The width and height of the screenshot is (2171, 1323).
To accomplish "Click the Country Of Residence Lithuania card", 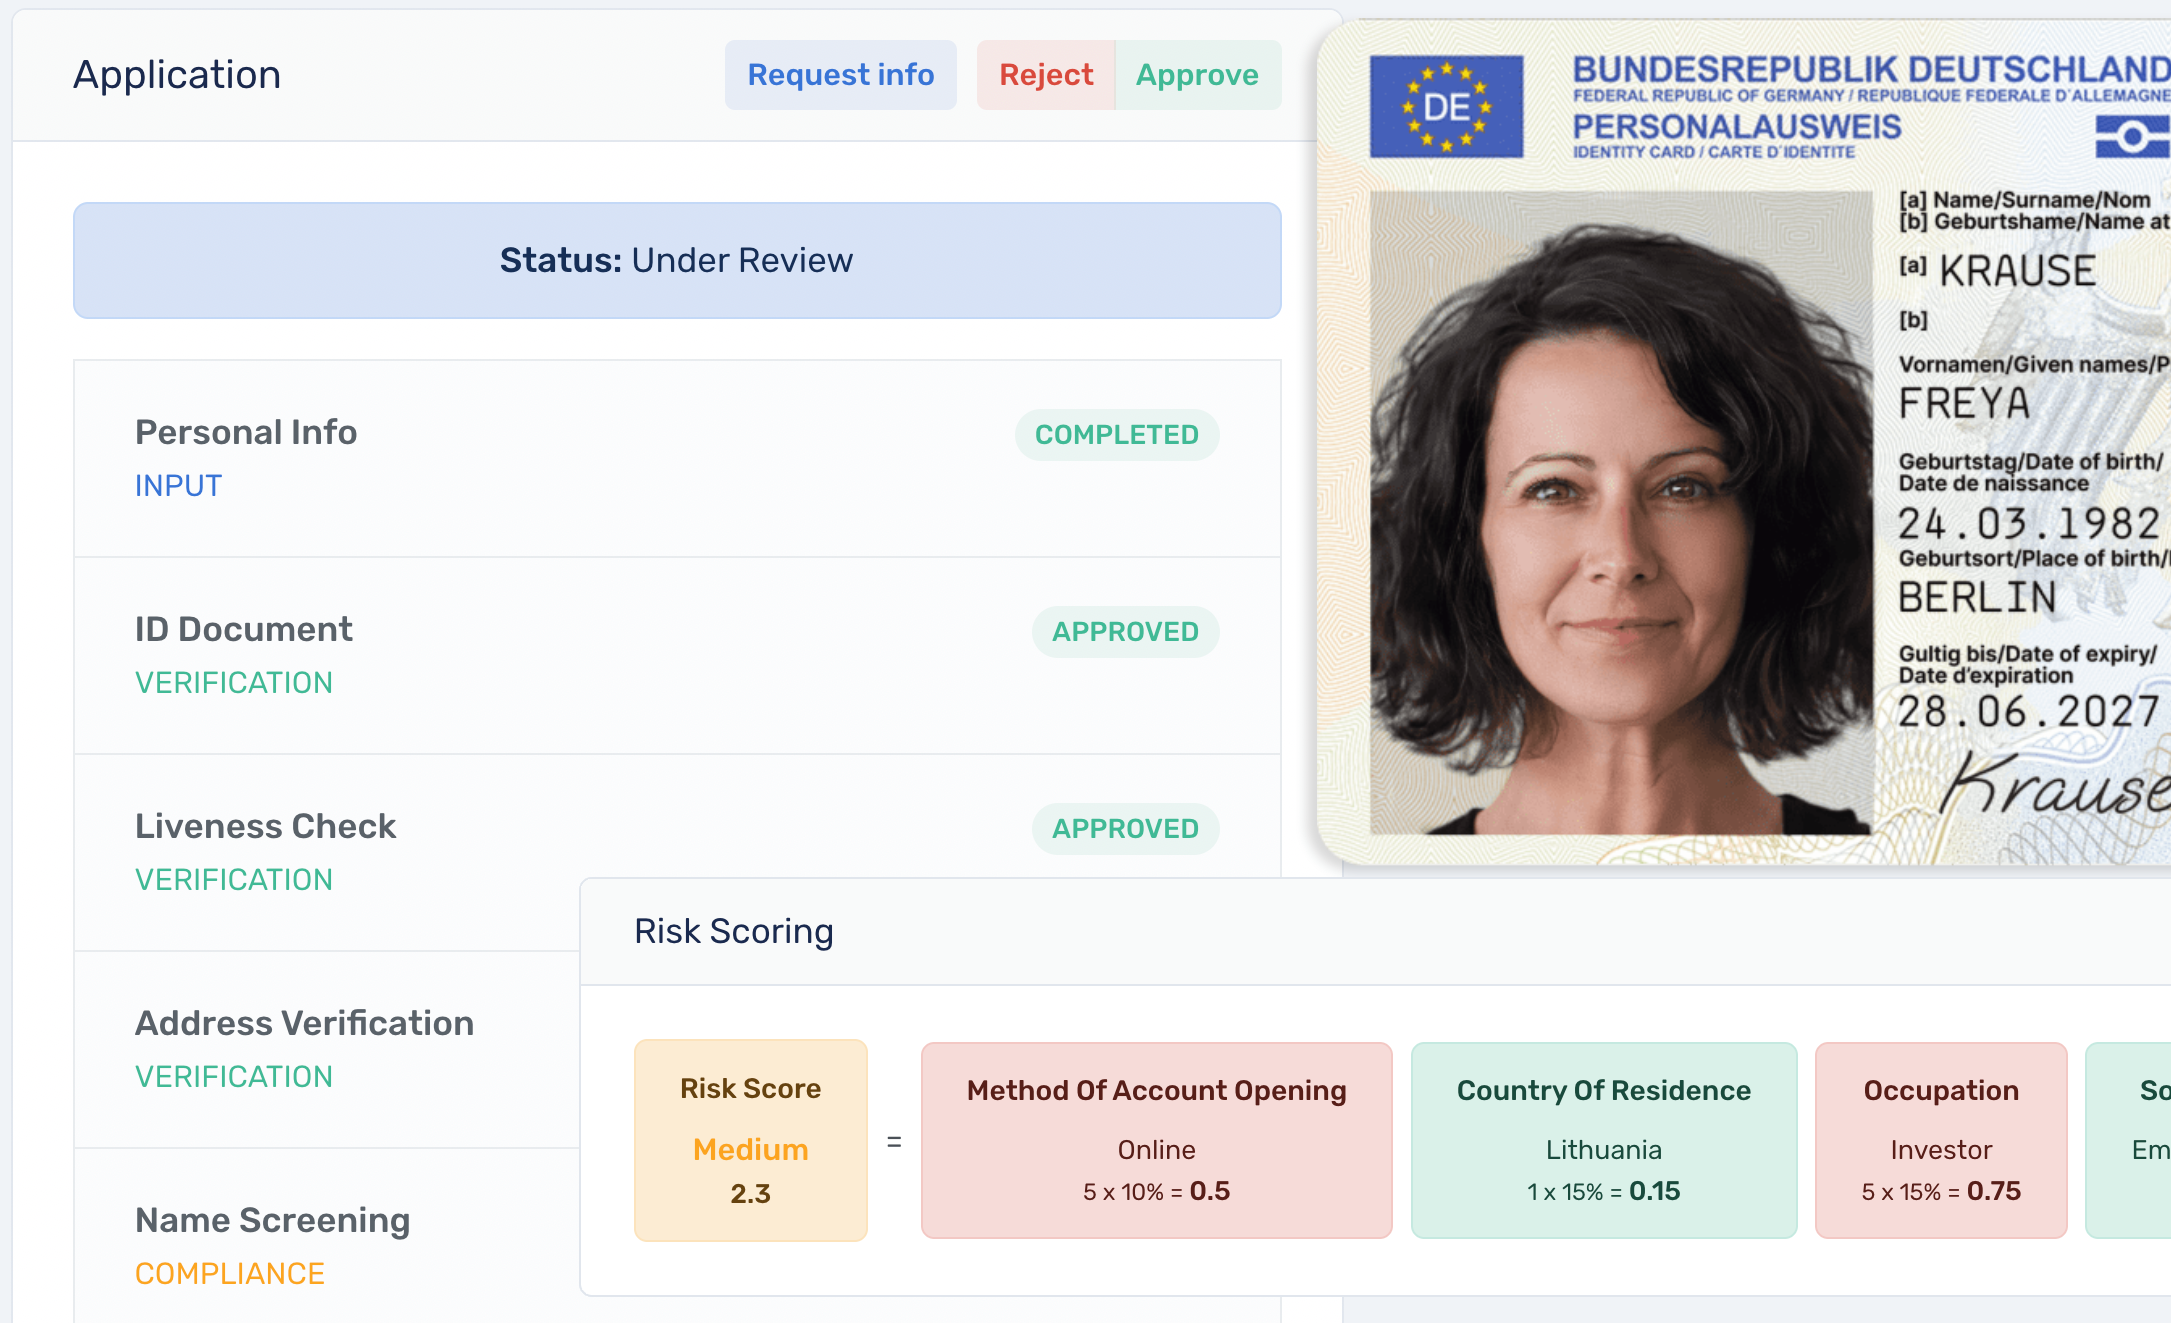I will coord(1604,1140).
